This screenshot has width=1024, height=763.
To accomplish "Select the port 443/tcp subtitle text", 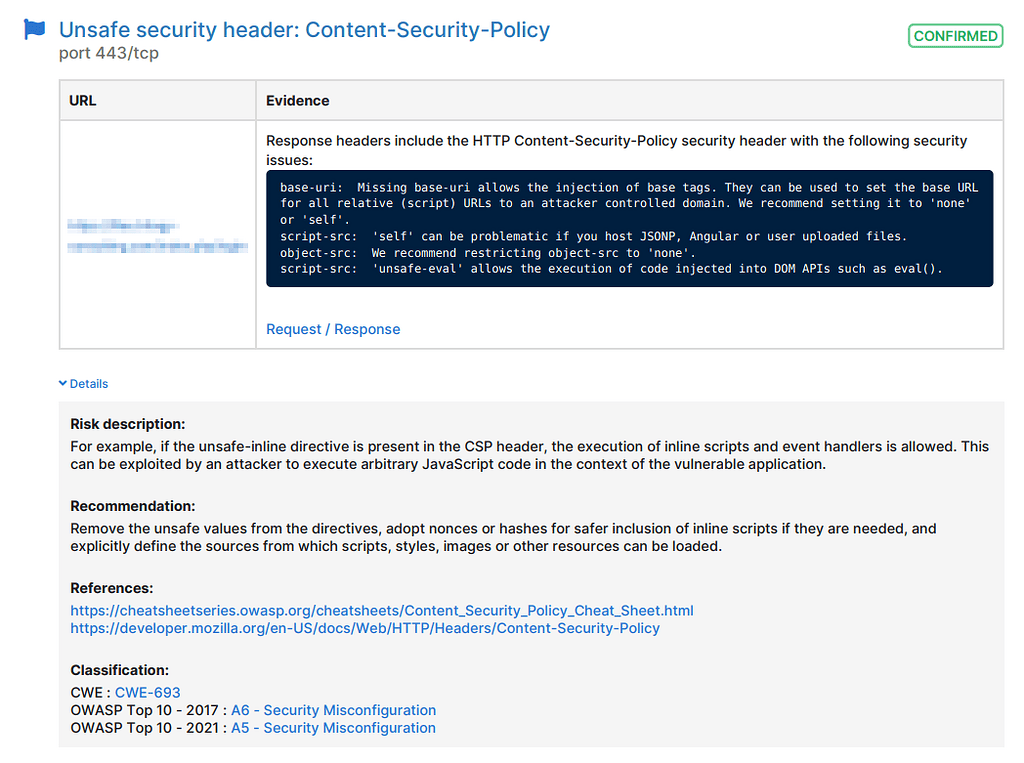I will click(x=109, y=54).
